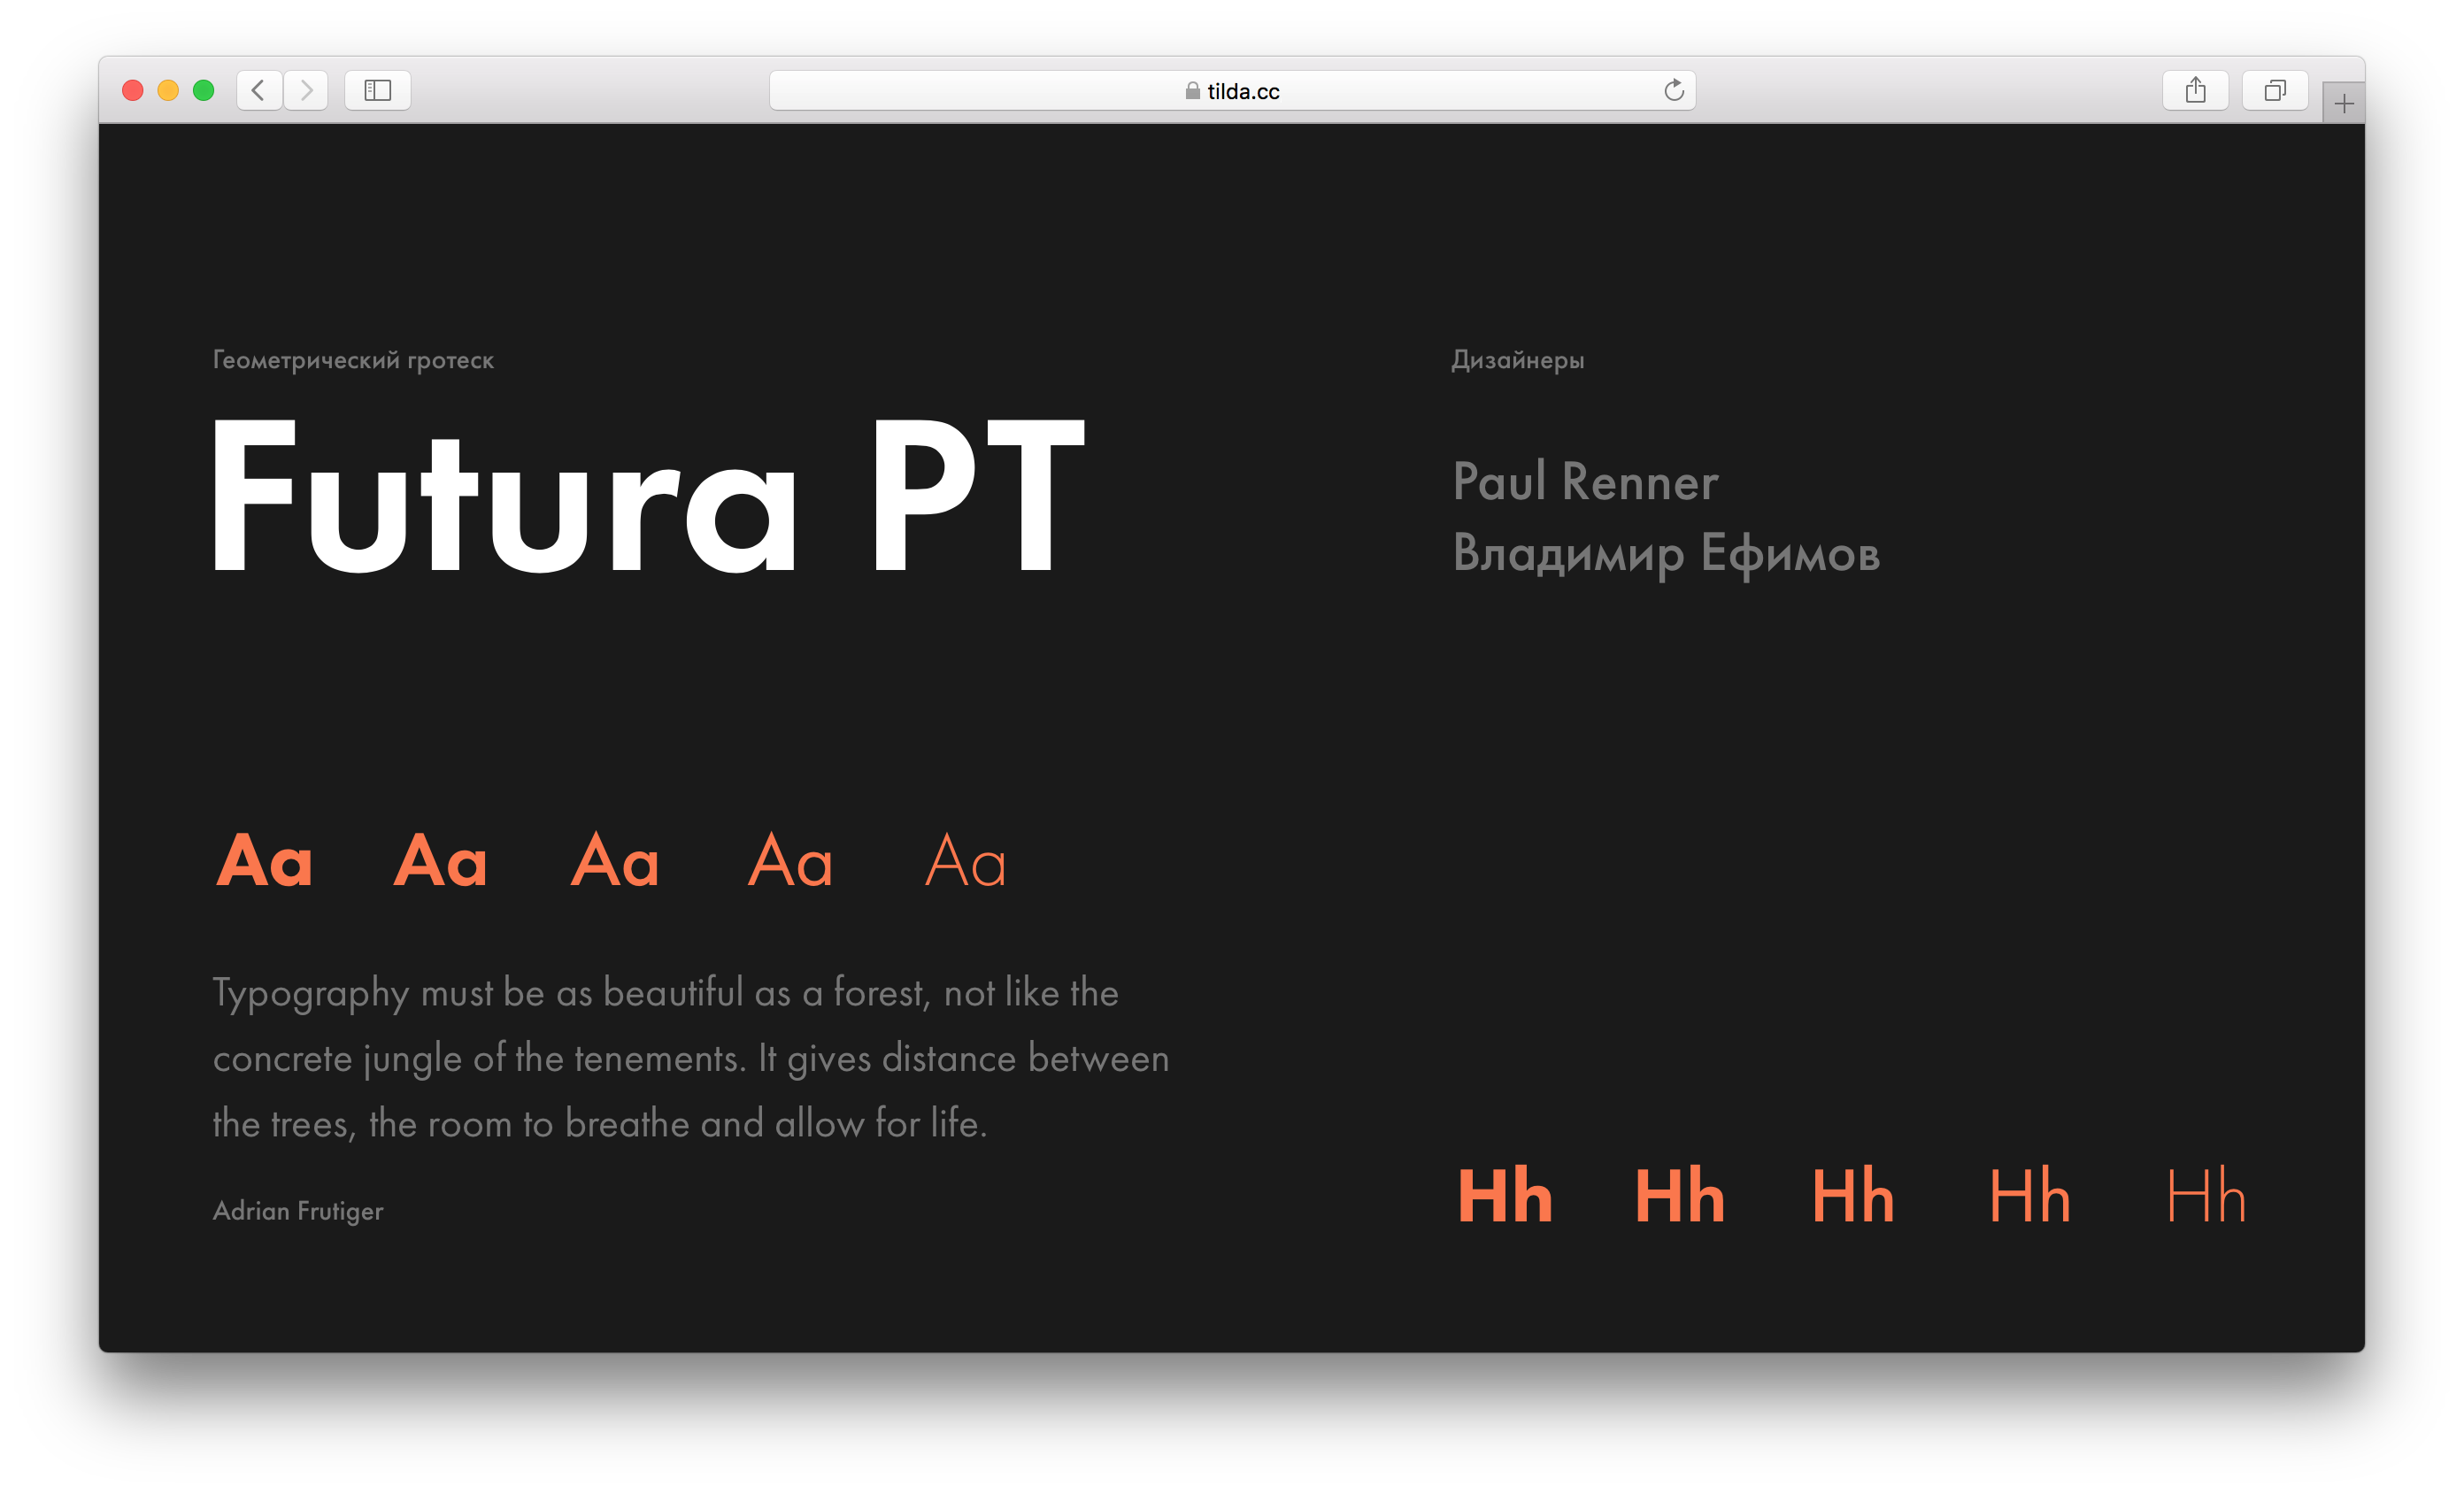Open the Share sheet icon
The image size is (2464, 1494).
pos(2195,91)
